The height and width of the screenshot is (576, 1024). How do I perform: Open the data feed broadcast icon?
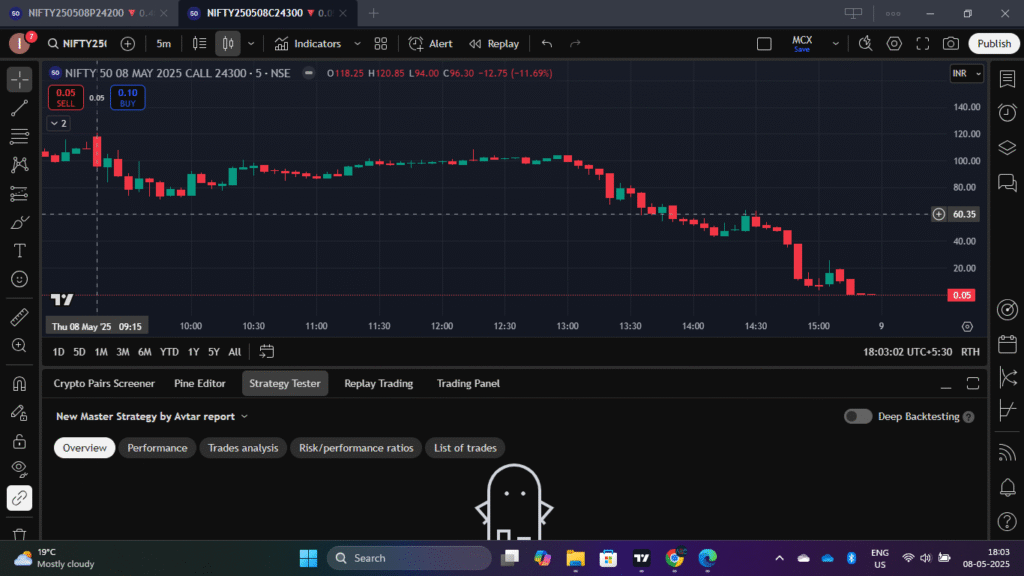click(1007, 453)
